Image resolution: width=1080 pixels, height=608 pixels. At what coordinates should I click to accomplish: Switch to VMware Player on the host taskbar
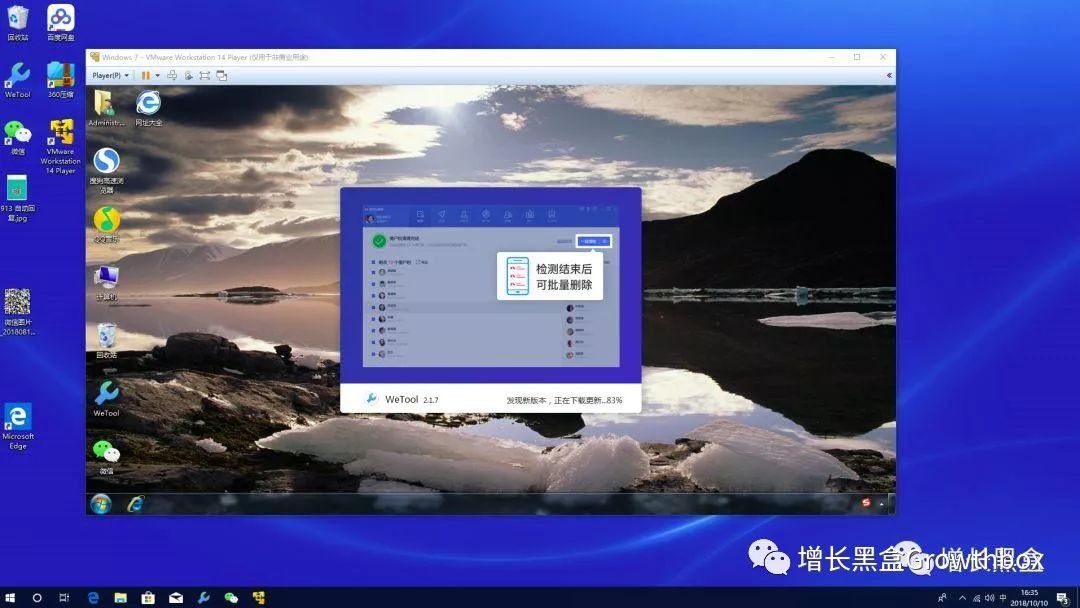pyautogui.click(x=259, y=598)
